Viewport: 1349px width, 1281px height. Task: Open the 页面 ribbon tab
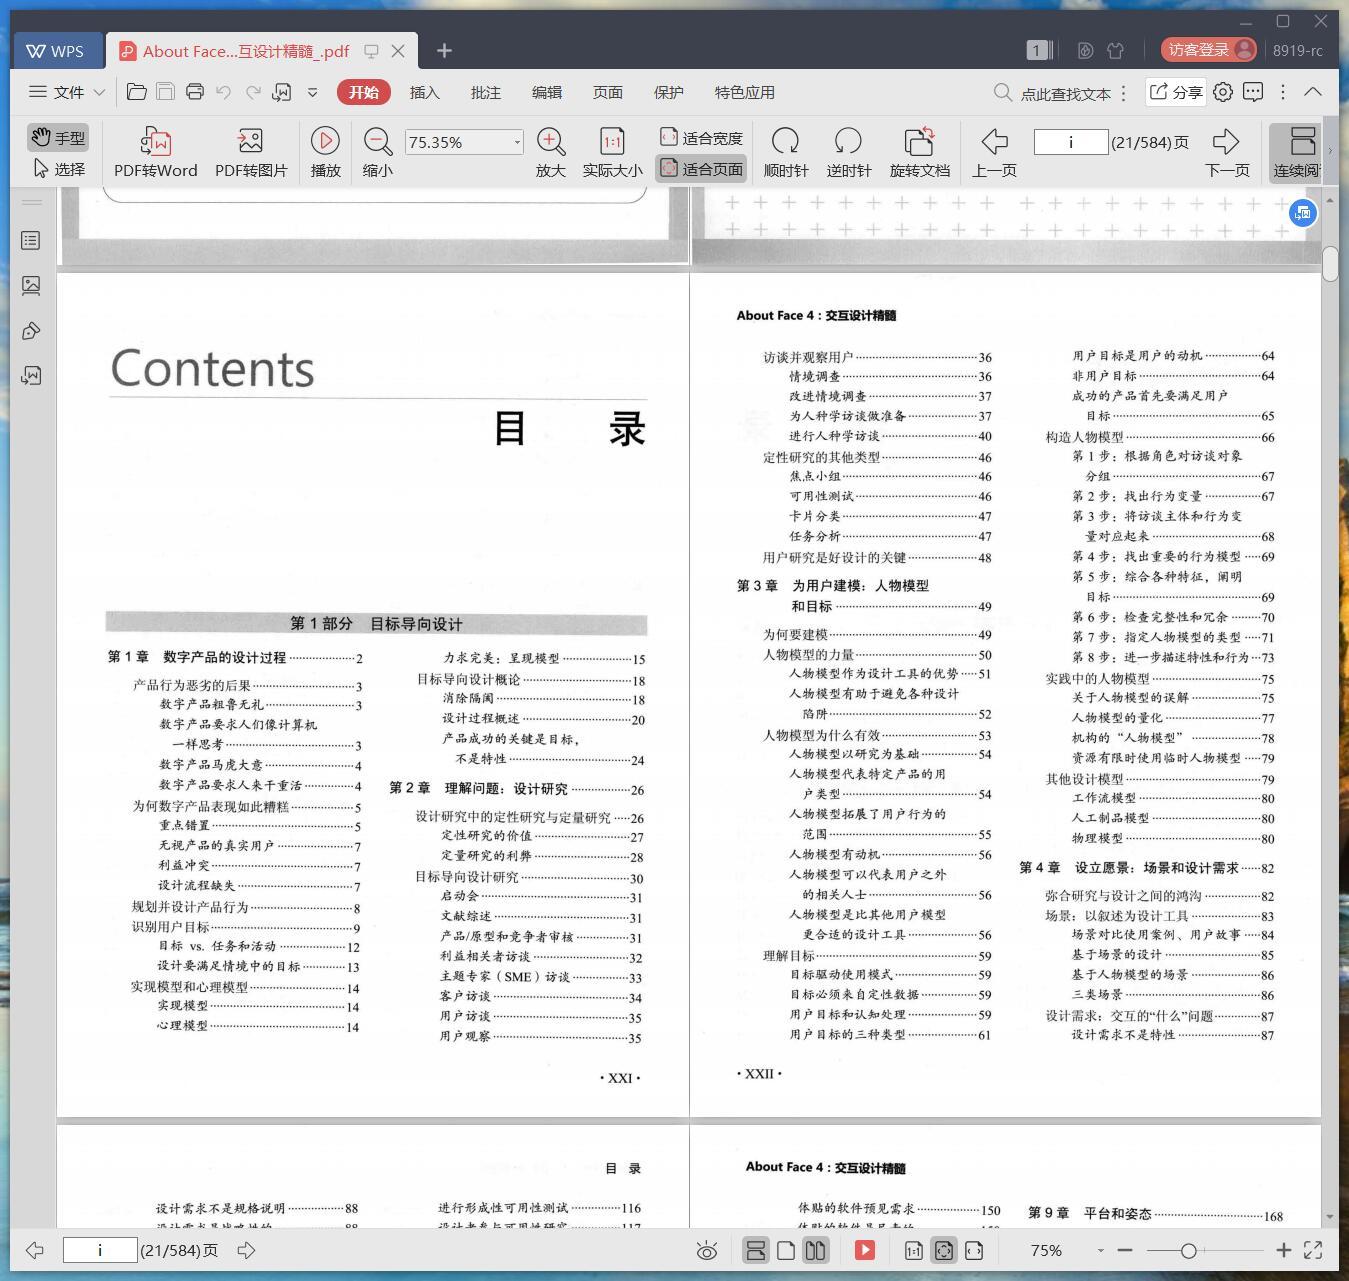point(607,92)
